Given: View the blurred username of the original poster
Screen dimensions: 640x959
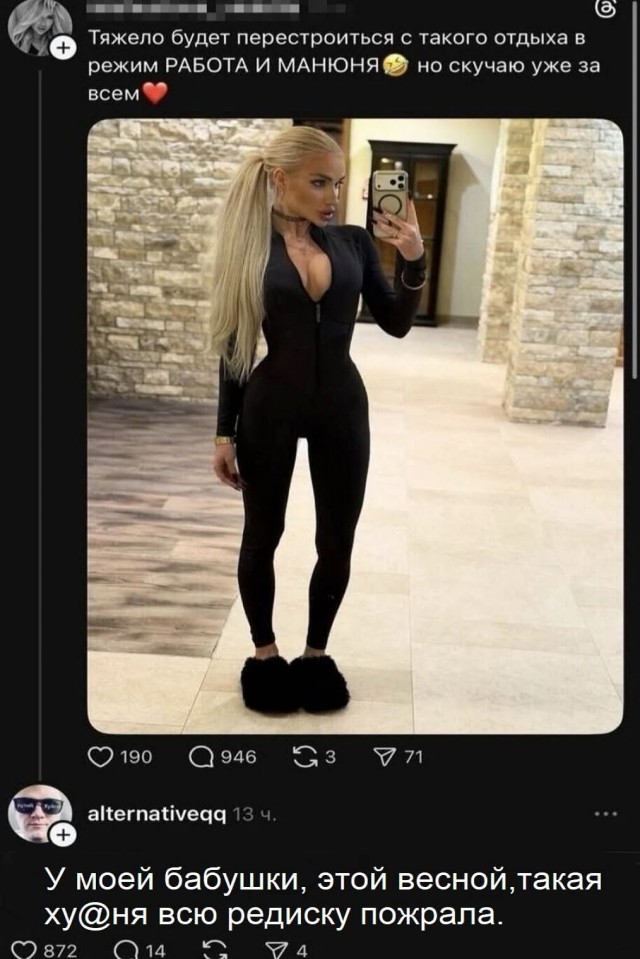Looking at the screenshot, I should coord(194,9).
